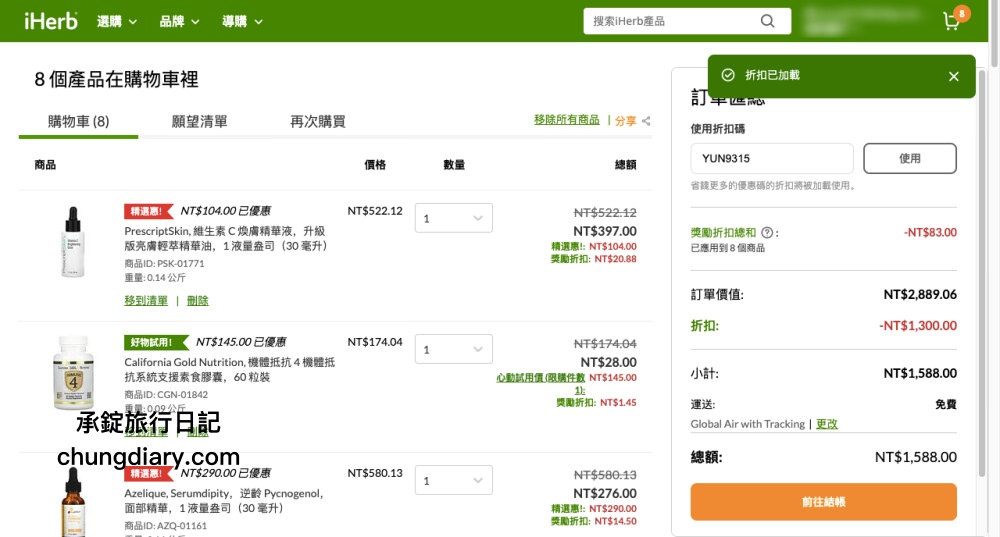Open PrescriptSkin 維生素 C 煥膚精華液 product title
This screenshot has width=1000, height=537.
pyautogui.click(x=226, y=239)
